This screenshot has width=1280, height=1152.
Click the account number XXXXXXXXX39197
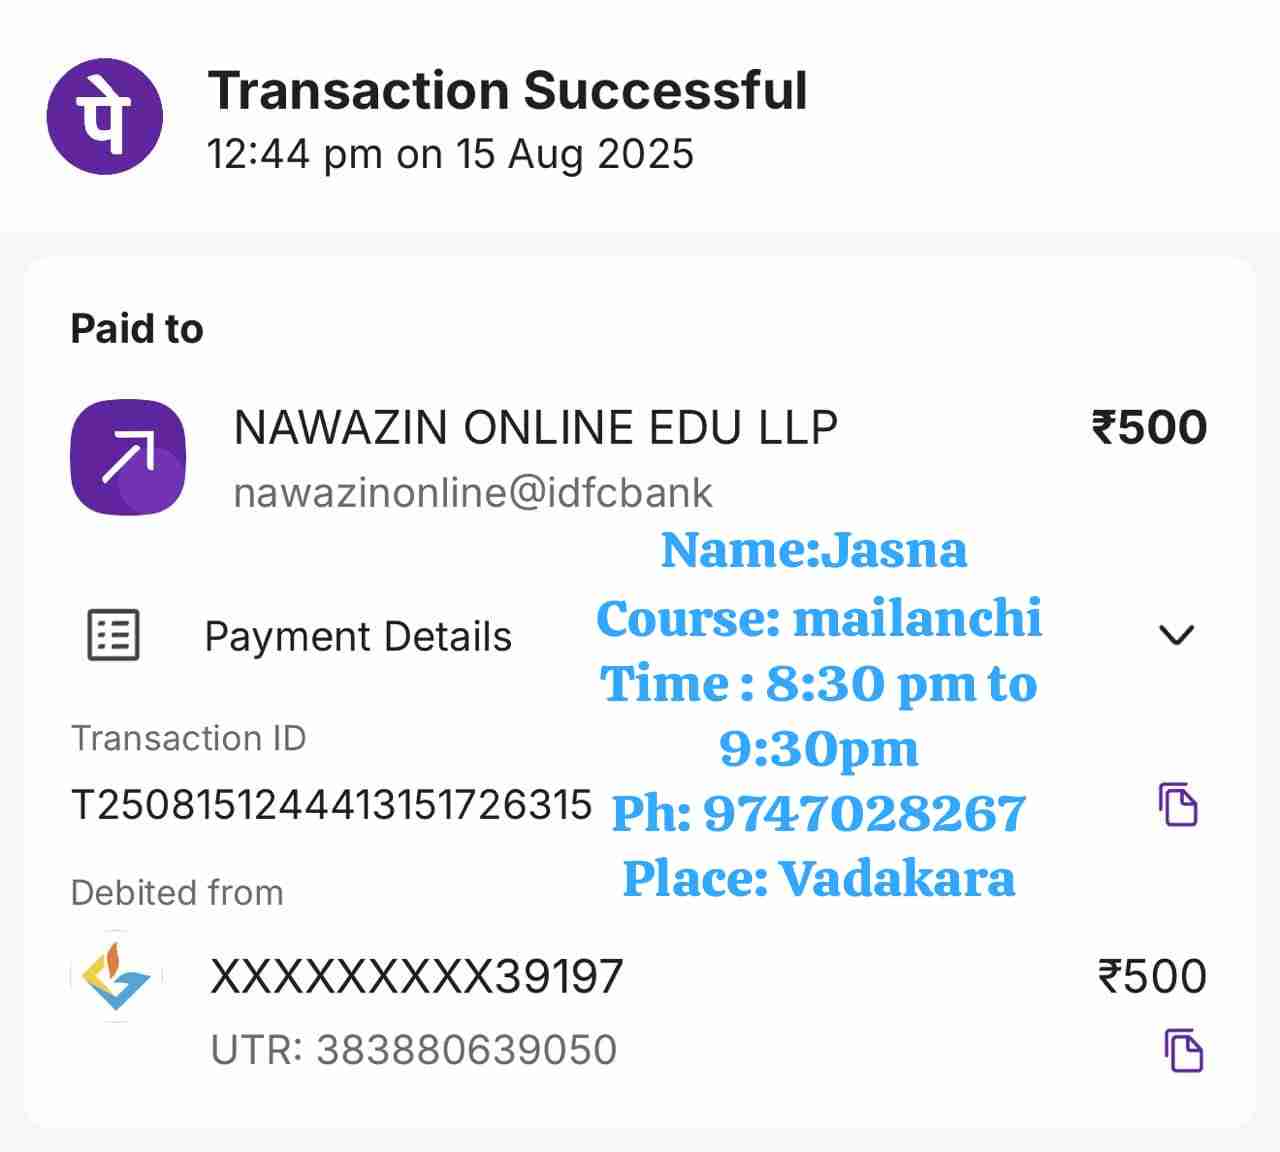click(417, 977)
